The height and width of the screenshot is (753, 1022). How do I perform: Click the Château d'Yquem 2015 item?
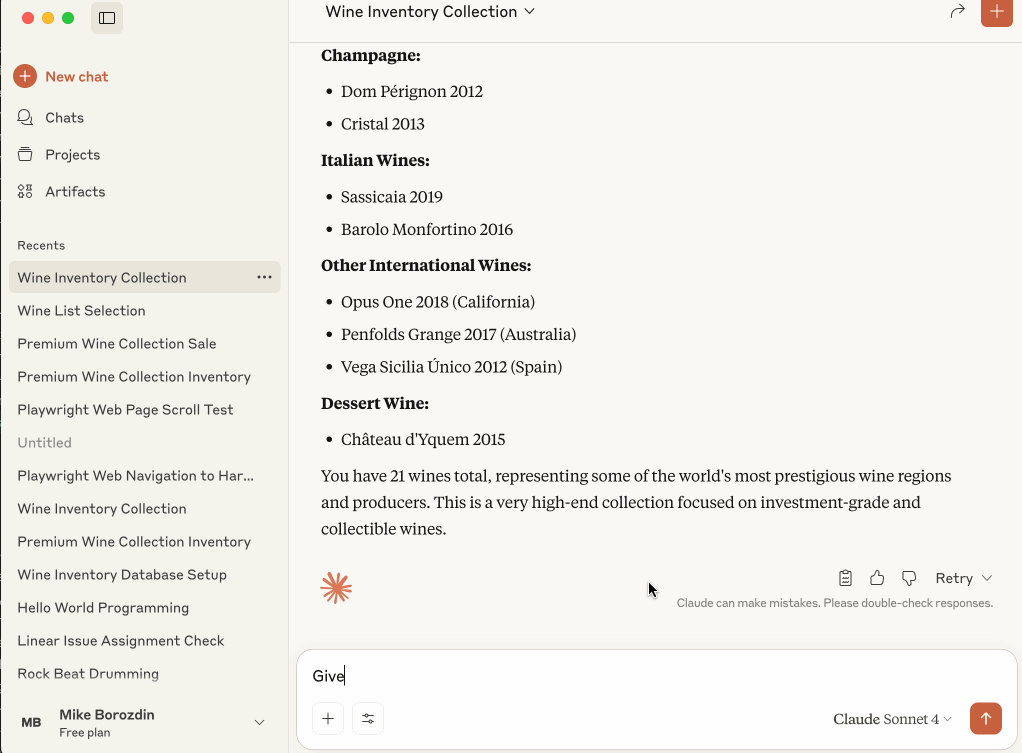coord(423,439)
